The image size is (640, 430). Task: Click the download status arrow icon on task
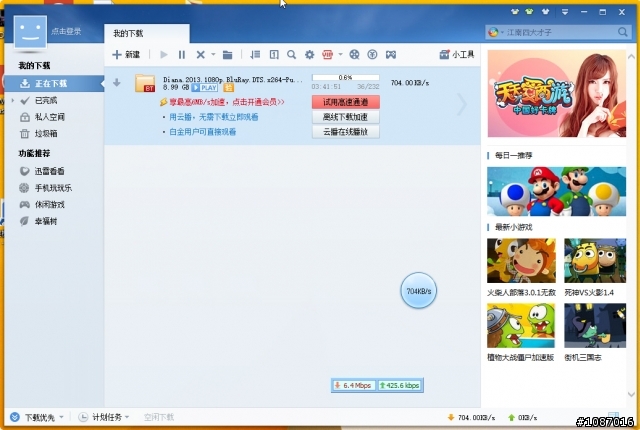117,83
